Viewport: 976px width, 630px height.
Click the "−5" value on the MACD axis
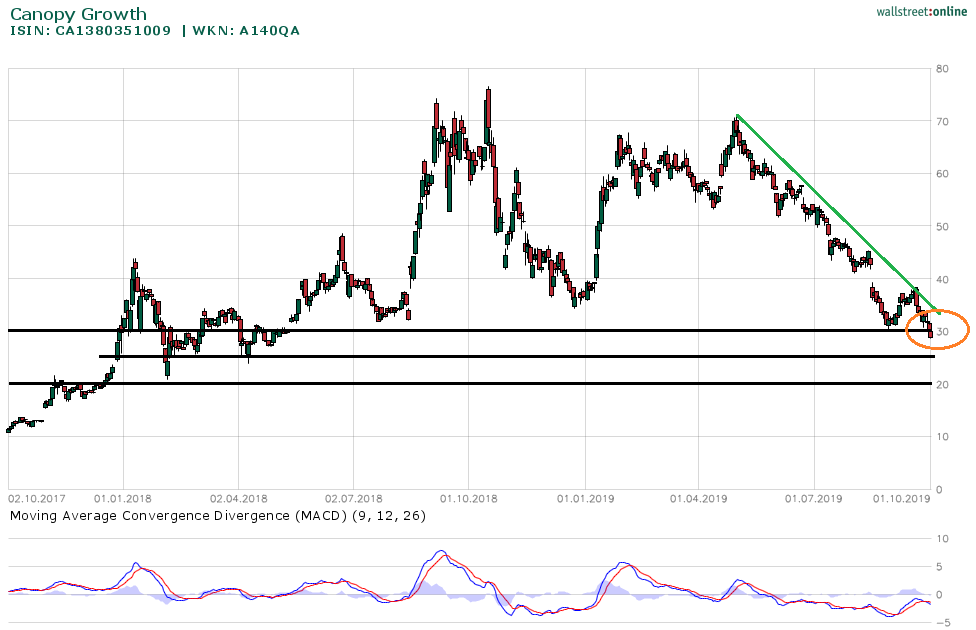942,623
